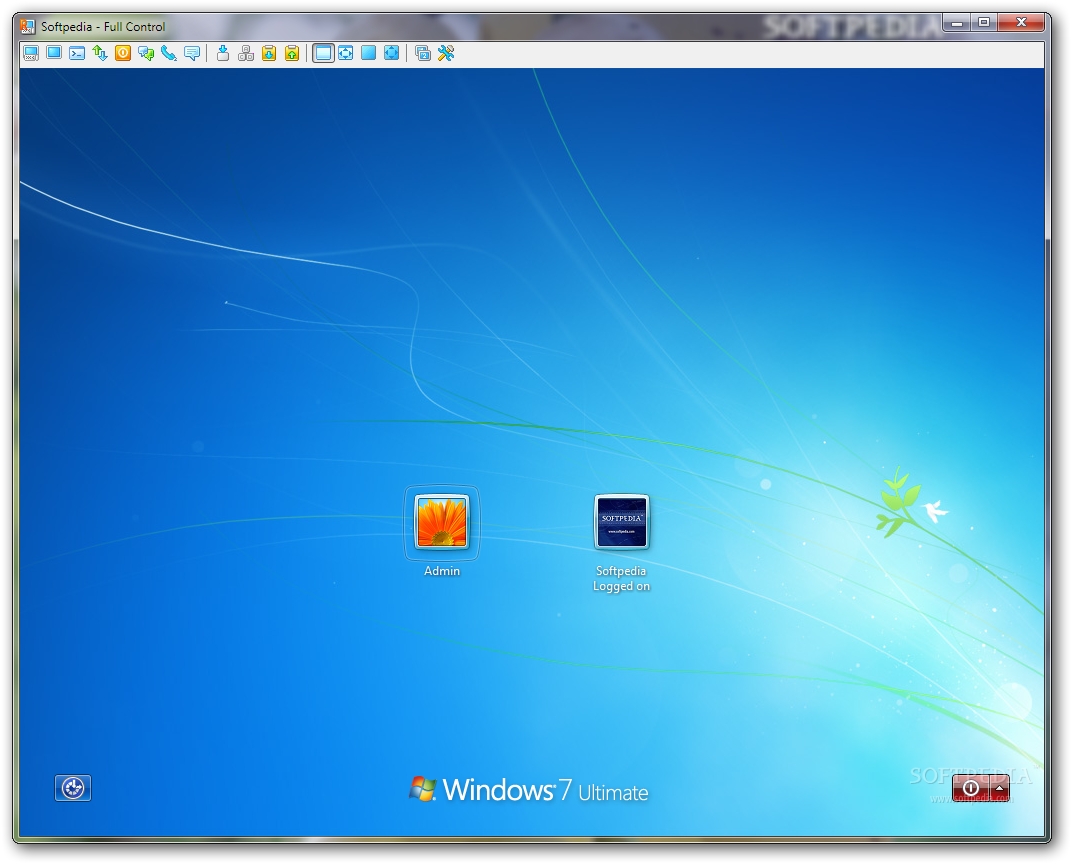Send Ctrl+Alt+Del with the key-arrow icon

[x=223, y=53]
